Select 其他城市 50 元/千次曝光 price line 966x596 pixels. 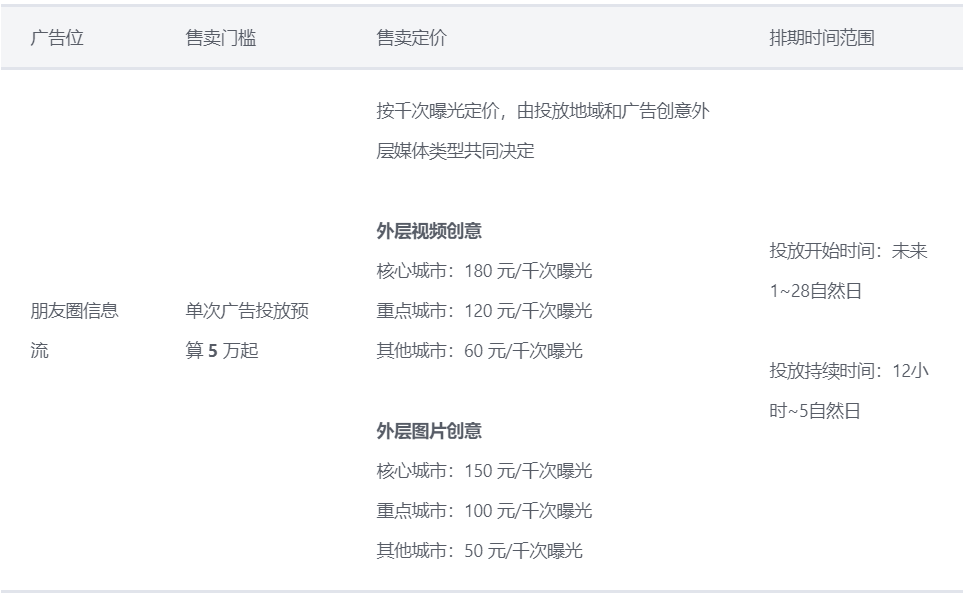(479, 551)
